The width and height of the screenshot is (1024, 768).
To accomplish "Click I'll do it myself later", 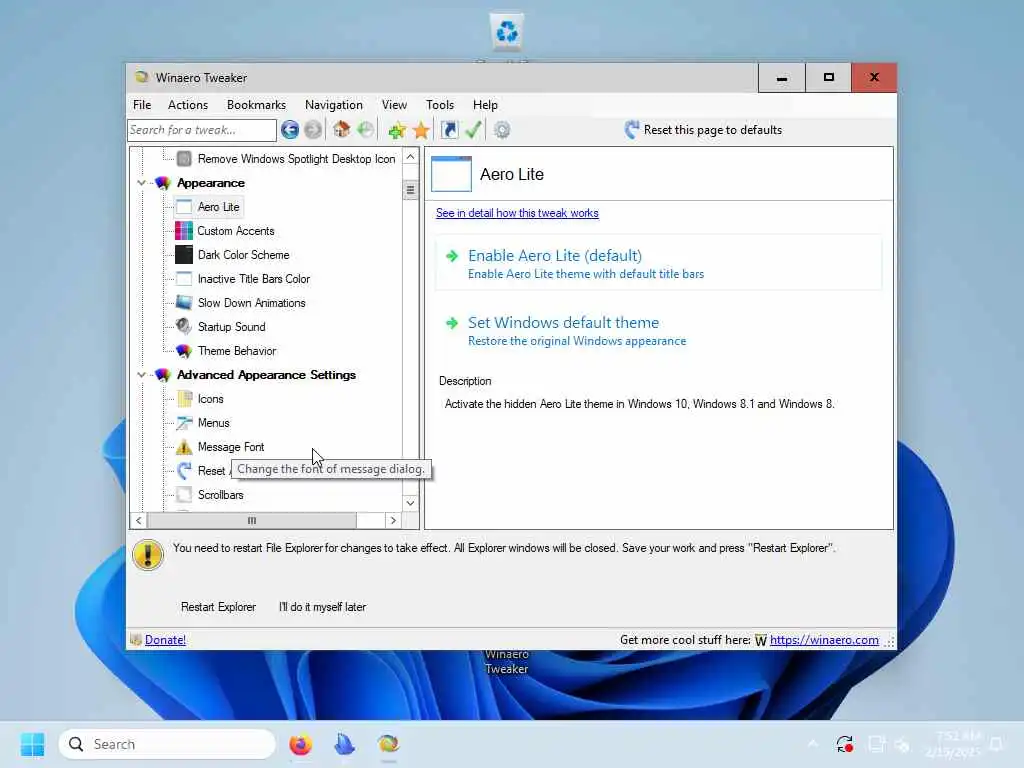I will (322, 607).
